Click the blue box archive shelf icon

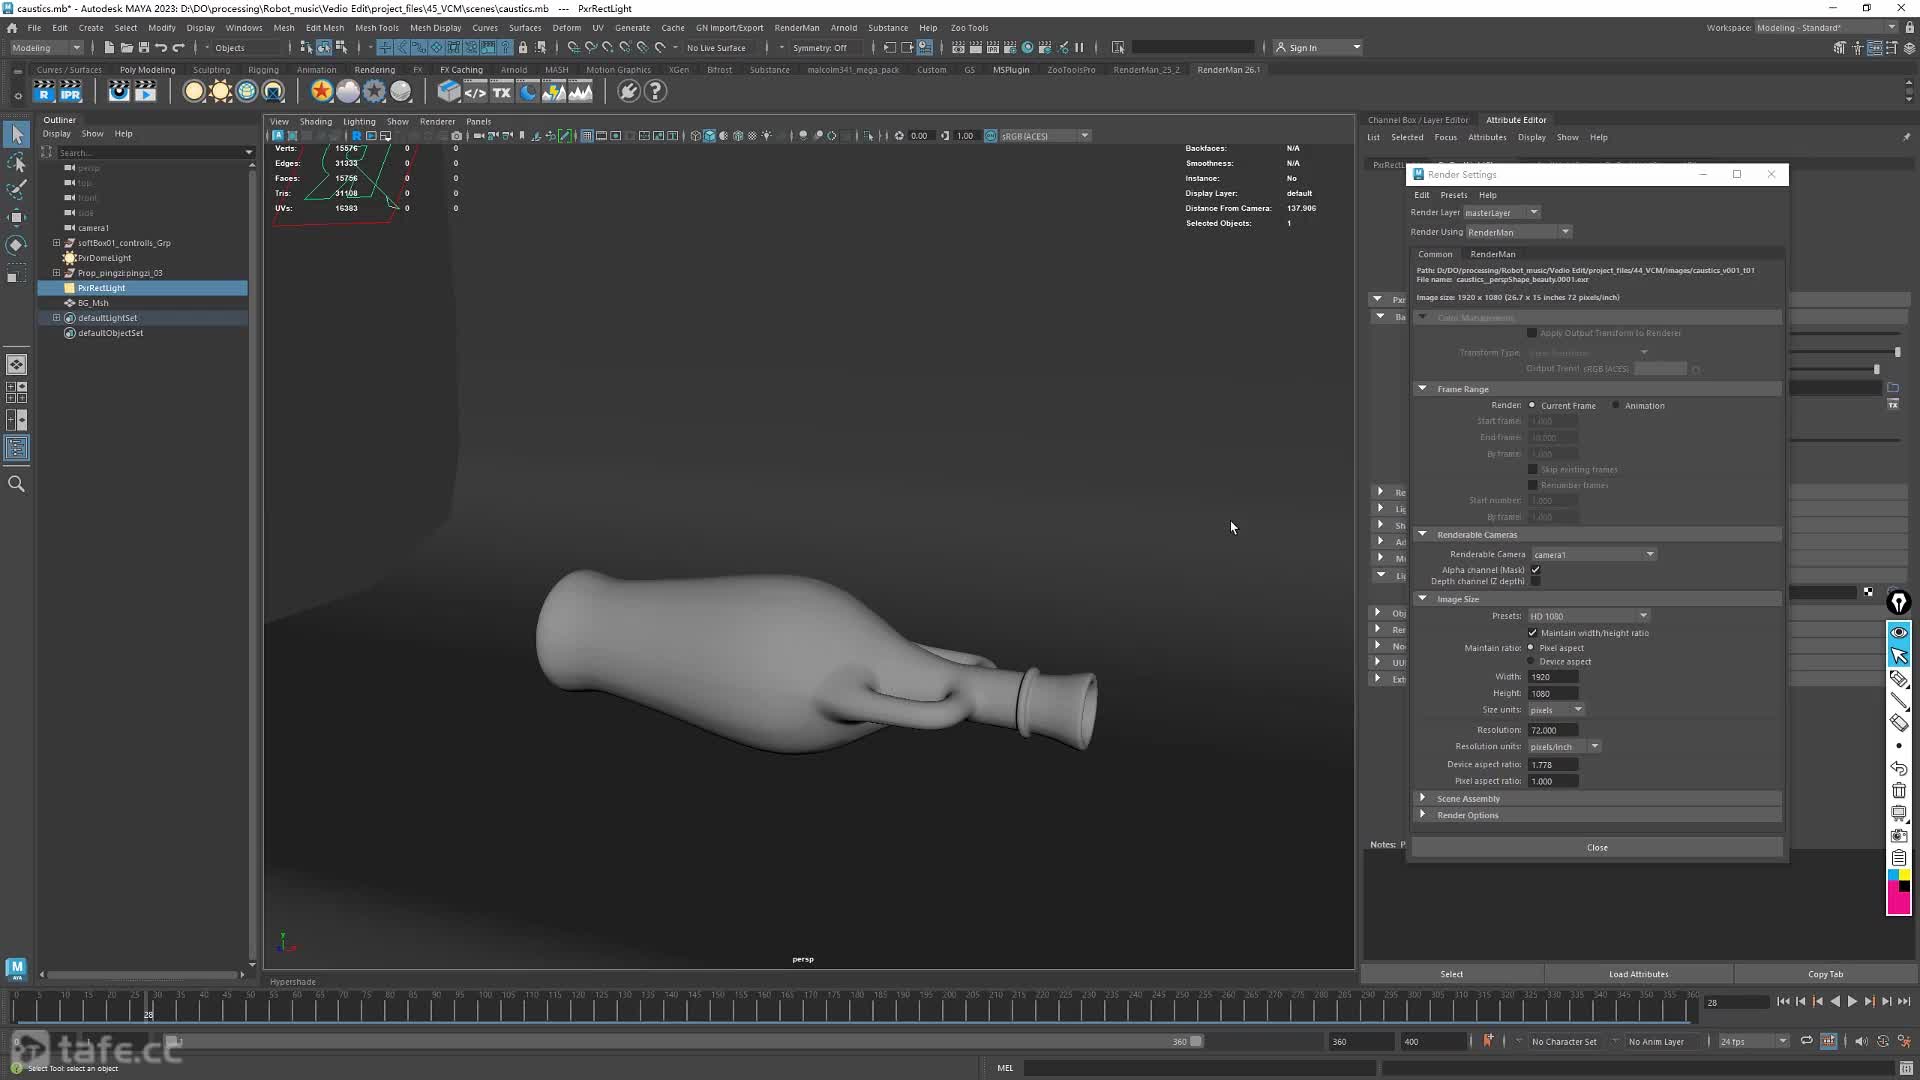pyautogui.click(x=449, y=92)
